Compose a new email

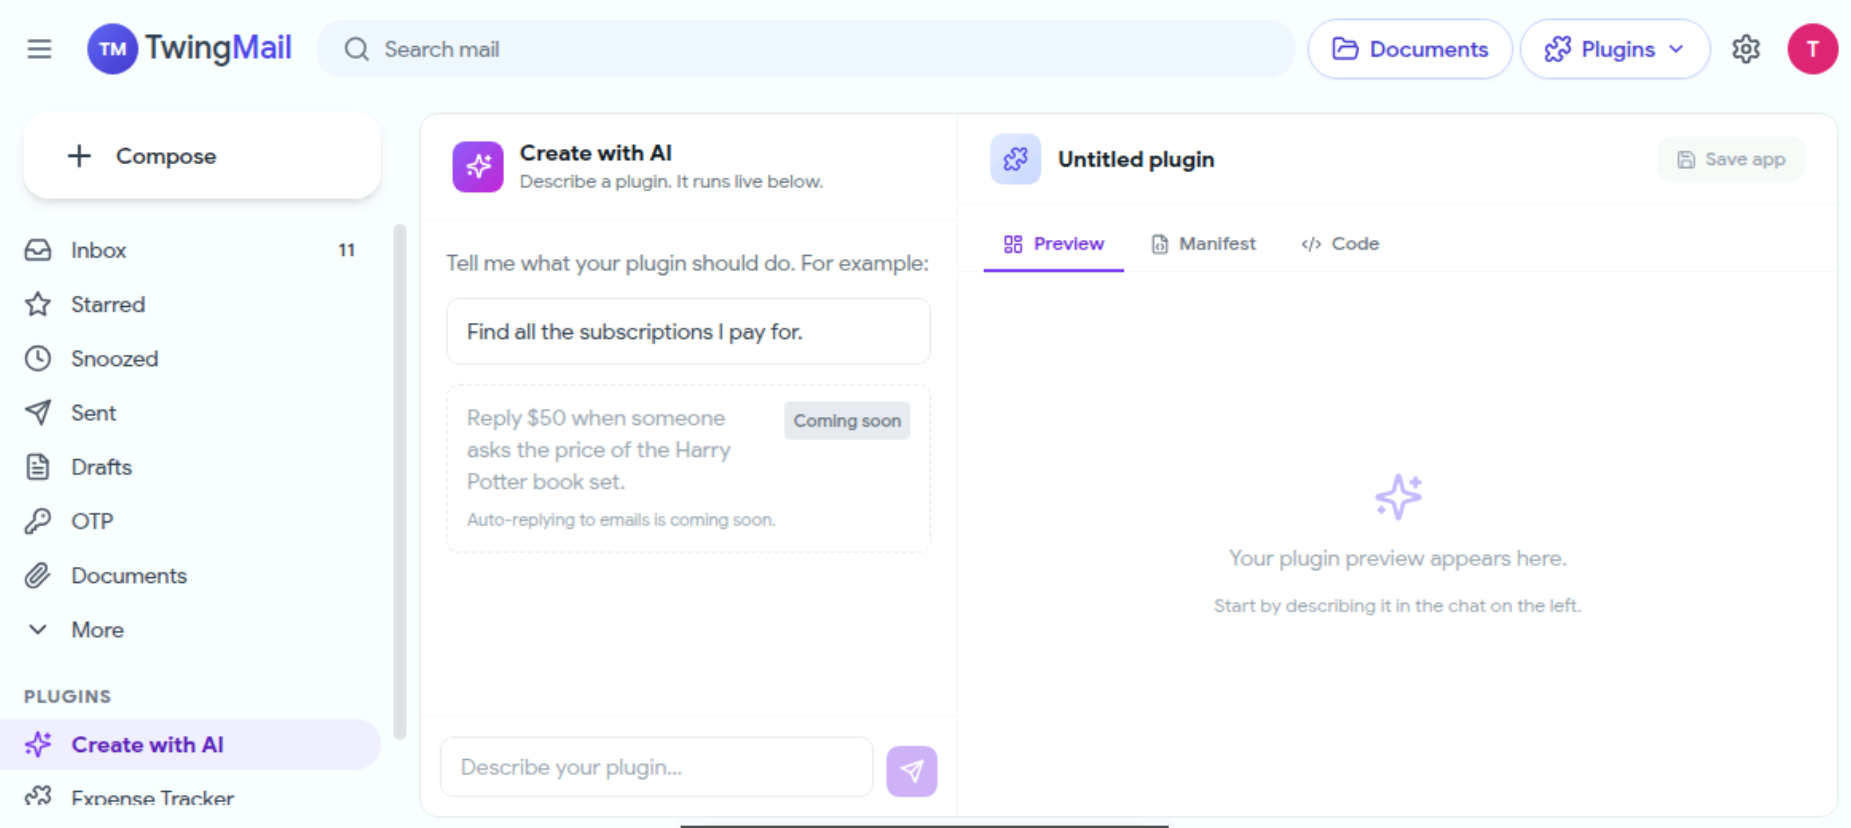[x=202, y=156]
